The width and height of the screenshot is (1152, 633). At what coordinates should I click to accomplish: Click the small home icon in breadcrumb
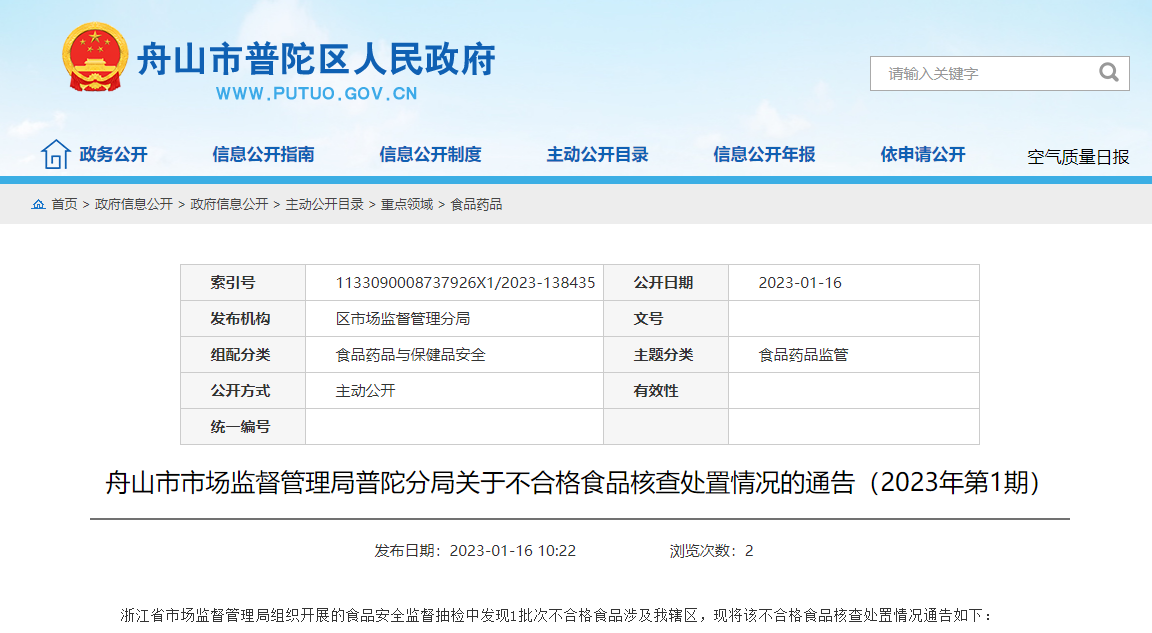[x=38, y=204]
